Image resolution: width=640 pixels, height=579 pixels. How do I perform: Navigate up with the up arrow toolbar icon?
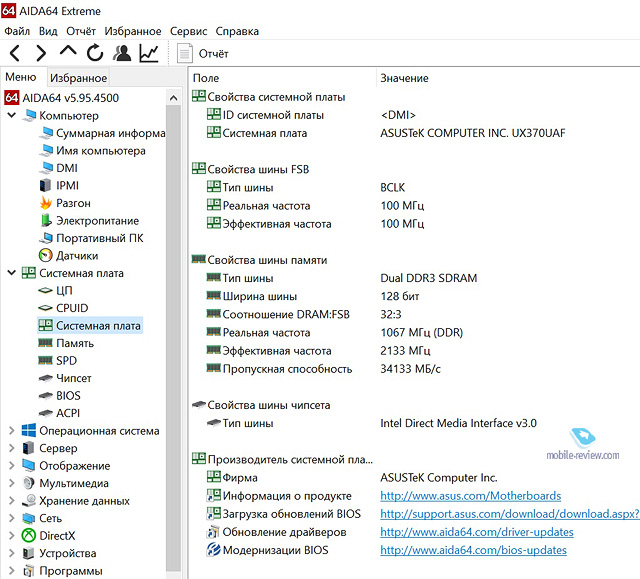pyautogui.click(x=68, y=51)
